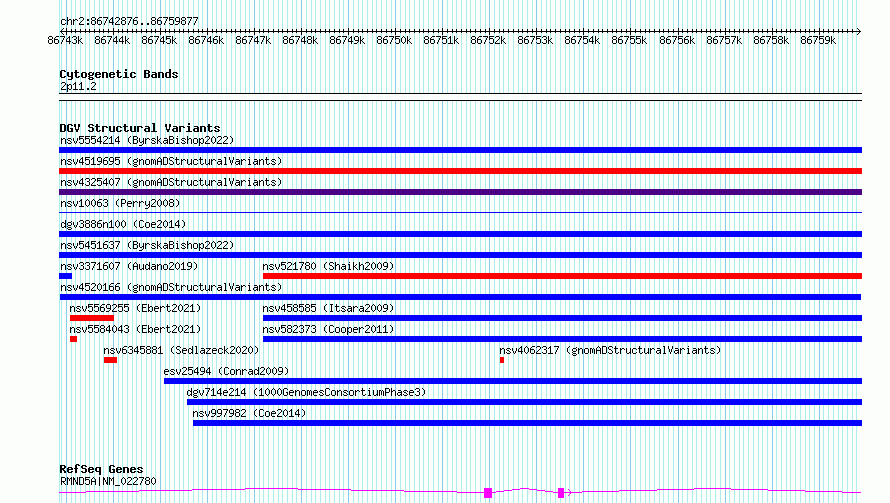
Task: Click the 86755k ruler tick
Action: 629,40
